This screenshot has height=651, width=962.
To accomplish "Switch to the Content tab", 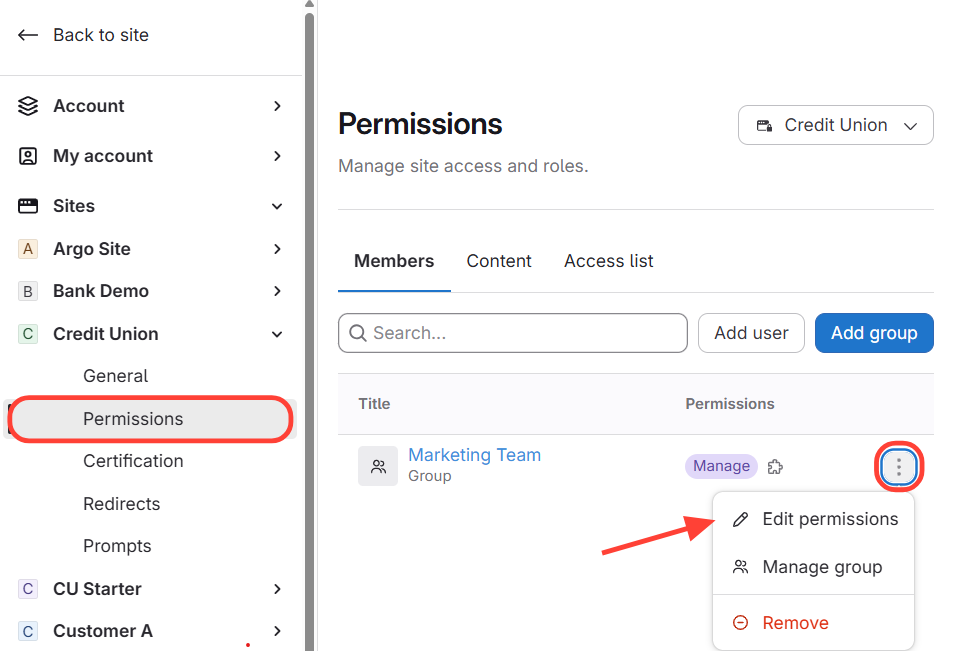I will 498,261.
